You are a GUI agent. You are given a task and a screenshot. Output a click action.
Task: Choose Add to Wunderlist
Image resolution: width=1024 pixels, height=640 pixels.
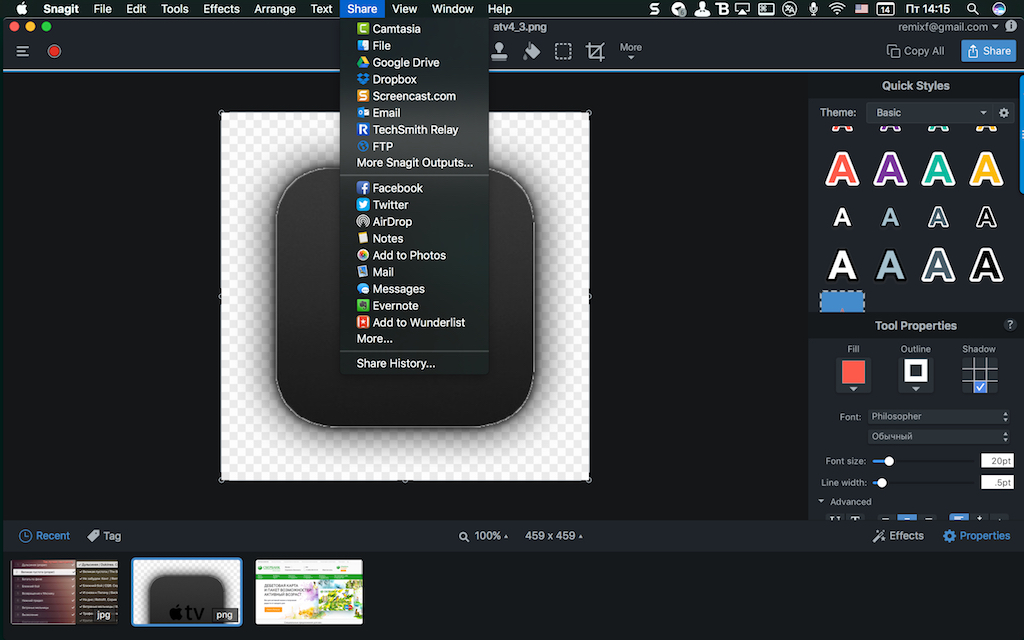point(415,323)
